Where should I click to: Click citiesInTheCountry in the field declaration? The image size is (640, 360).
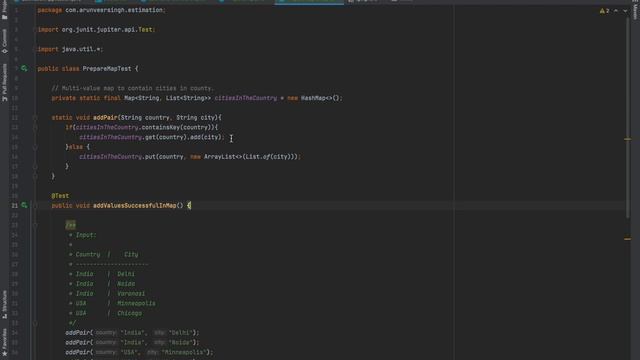click(x=246, y=98)
